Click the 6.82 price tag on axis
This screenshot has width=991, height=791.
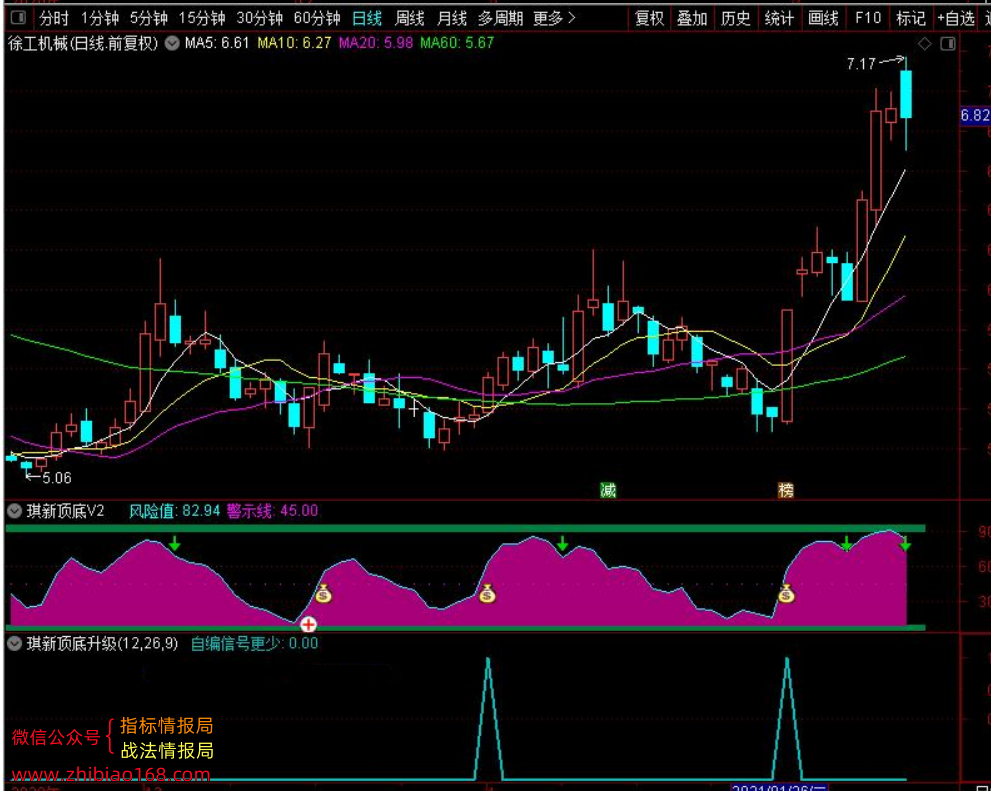pyautogui.click(x=975, y=116)
